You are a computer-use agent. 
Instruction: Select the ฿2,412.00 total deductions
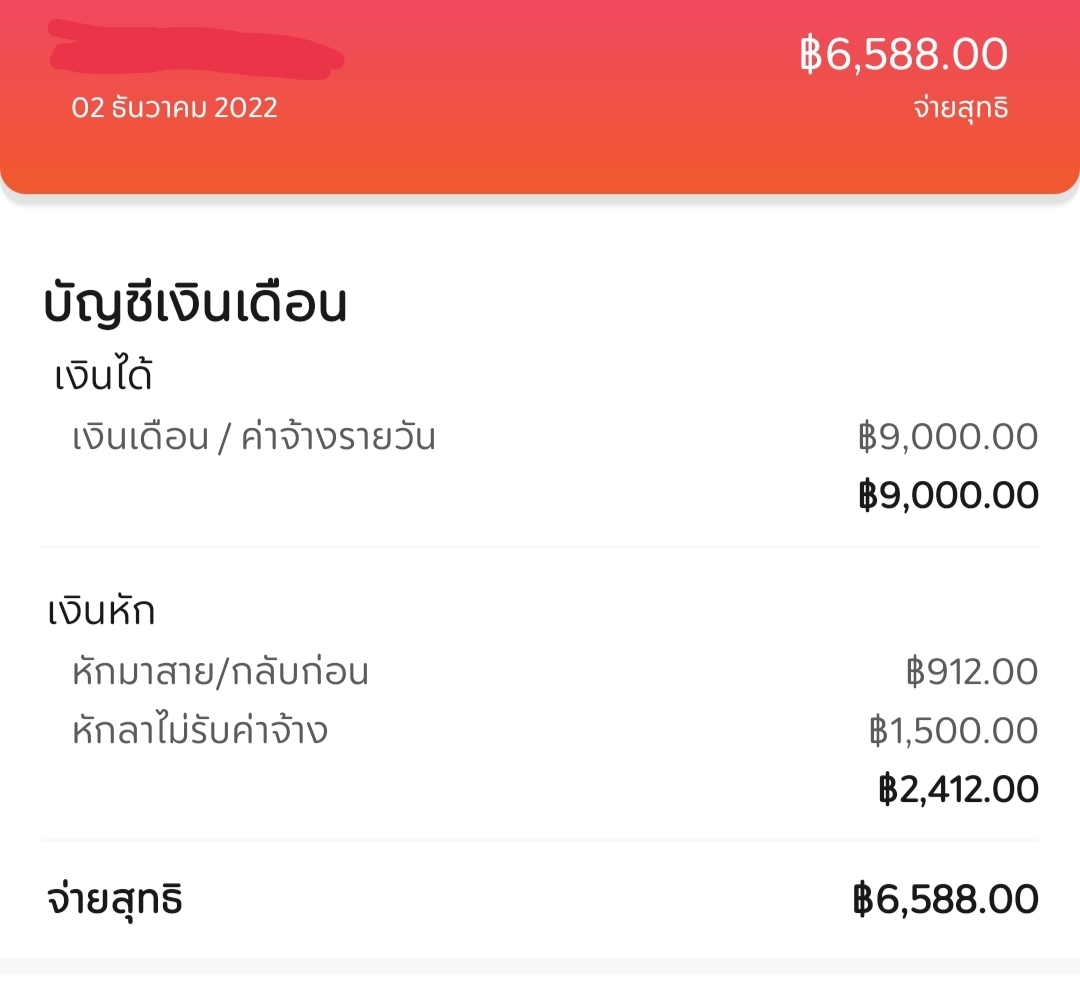(x=958, y=789)
